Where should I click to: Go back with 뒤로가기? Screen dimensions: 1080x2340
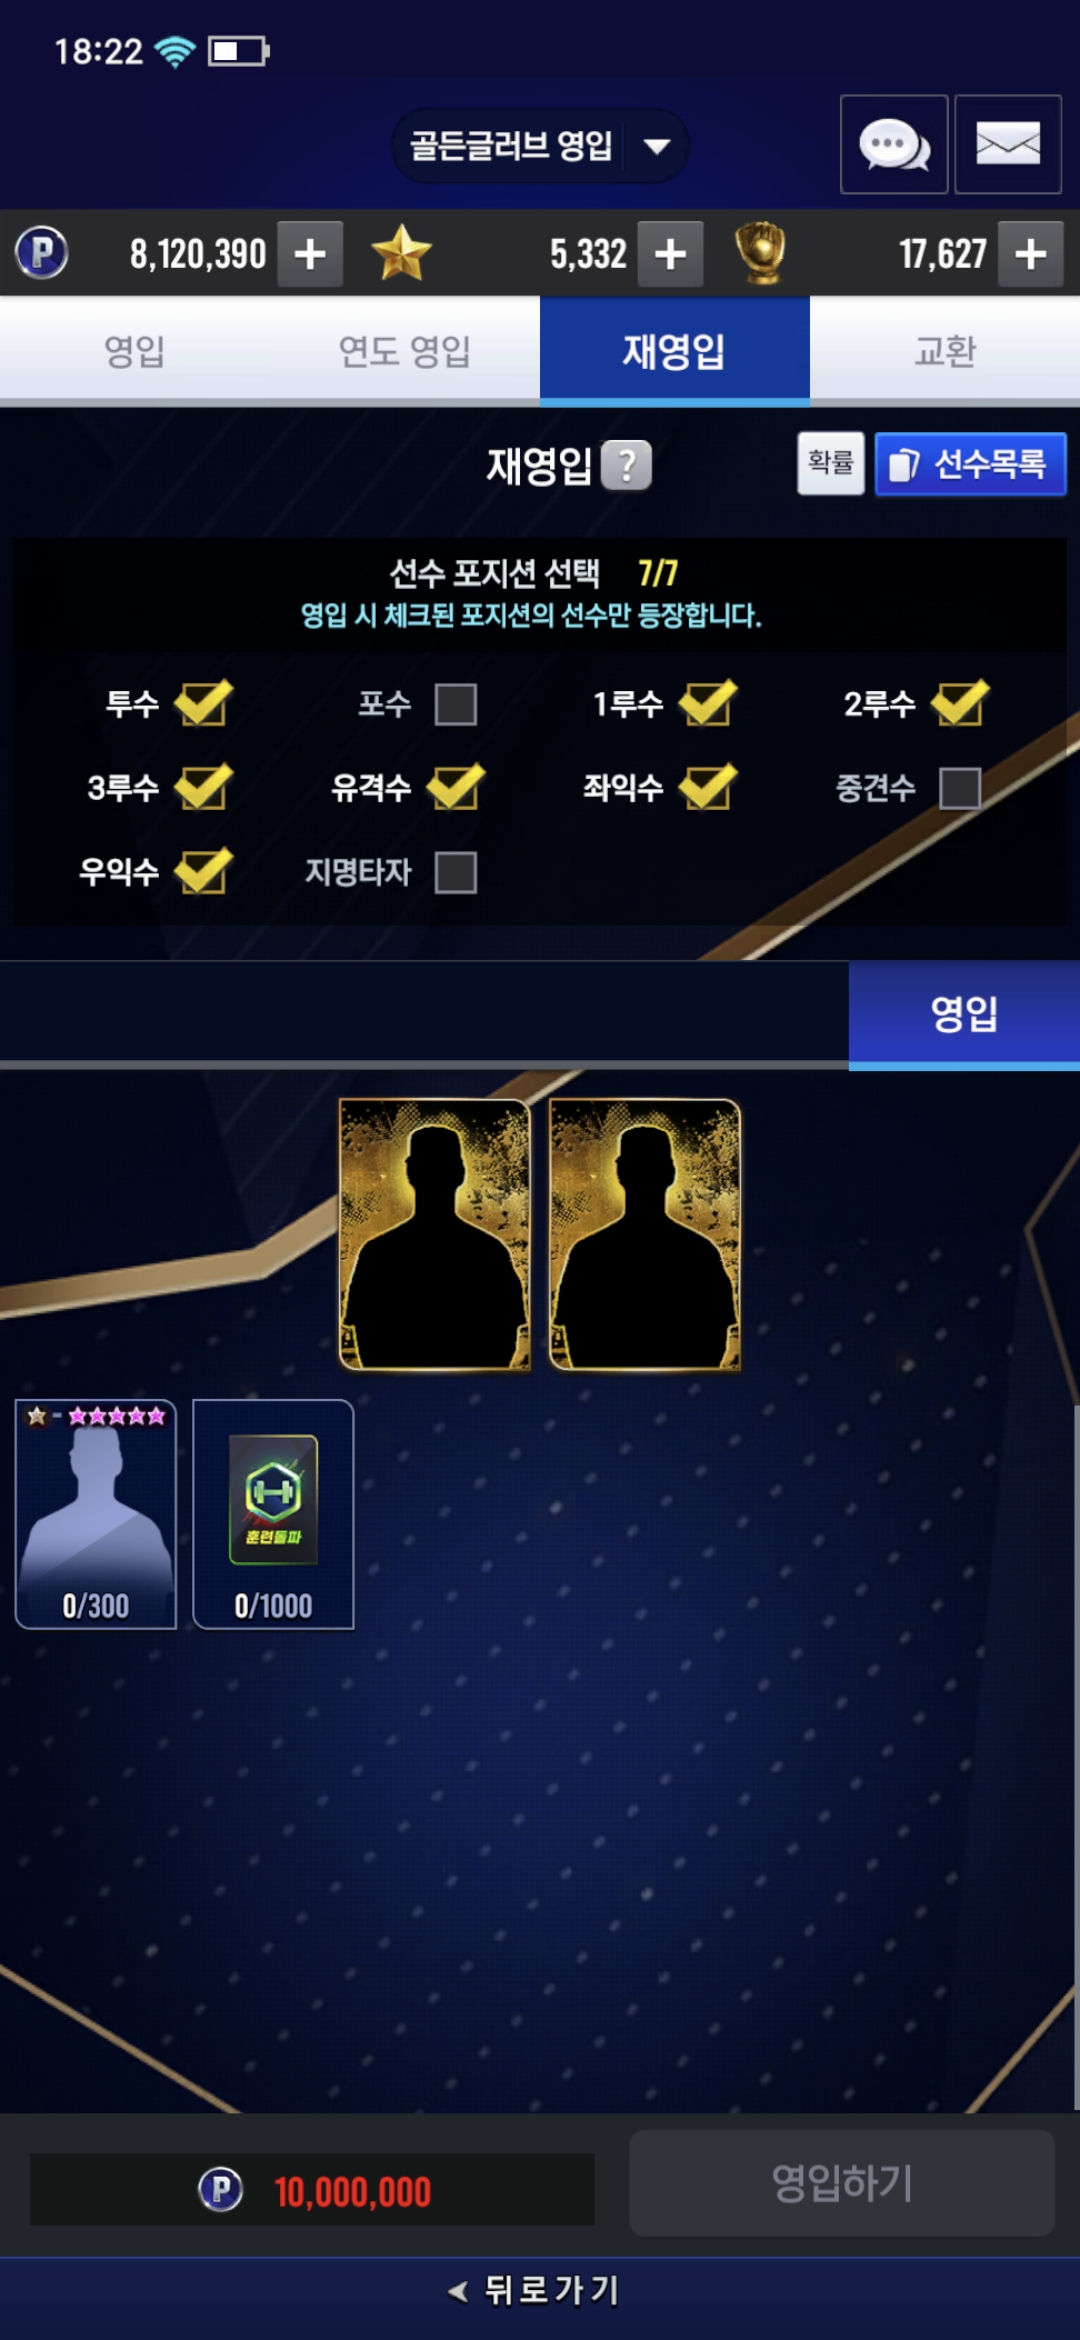(x=535, y=2290)
